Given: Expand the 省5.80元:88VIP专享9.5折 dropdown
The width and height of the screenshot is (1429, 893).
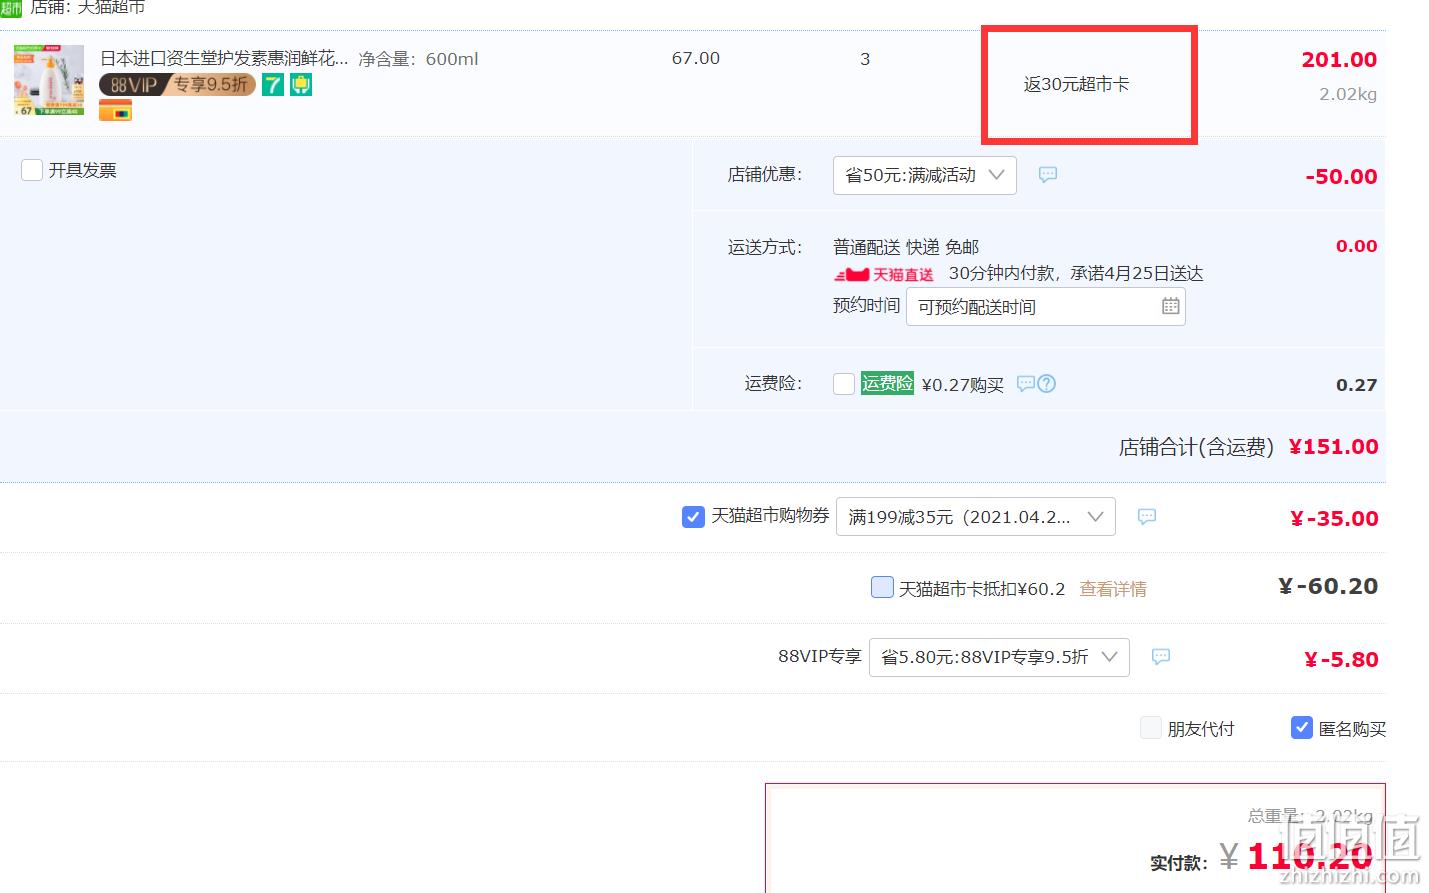Looking at the screenshot, I should pyautogui.click(x=999, y=657).
